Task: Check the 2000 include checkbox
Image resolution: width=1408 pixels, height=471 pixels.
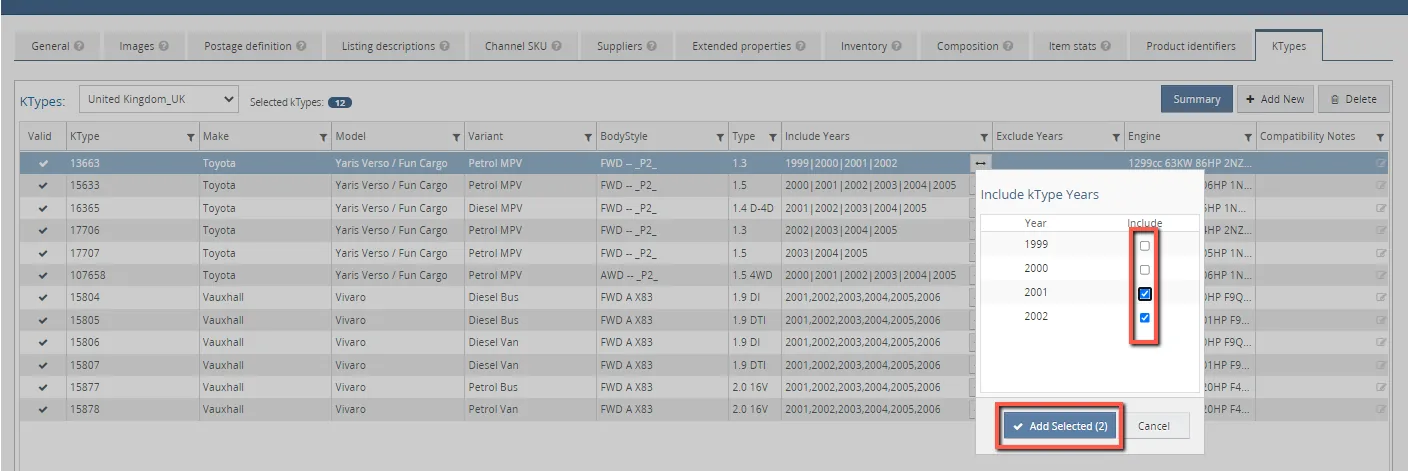Action: 1145,269
